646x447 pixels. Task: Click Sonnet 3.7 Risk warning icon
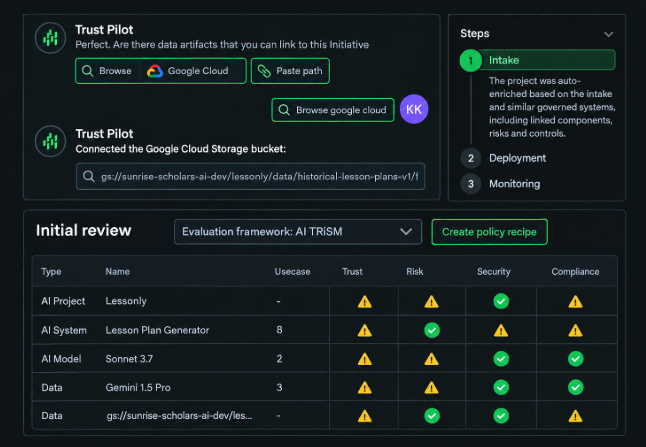431,359
